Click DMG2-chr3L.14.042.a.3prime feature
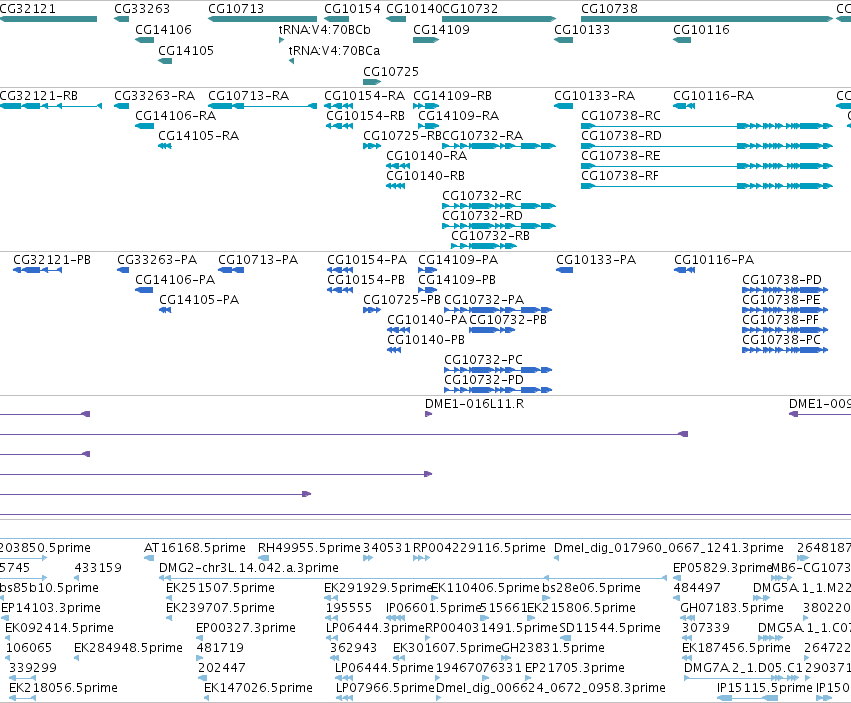 point(412,578)
